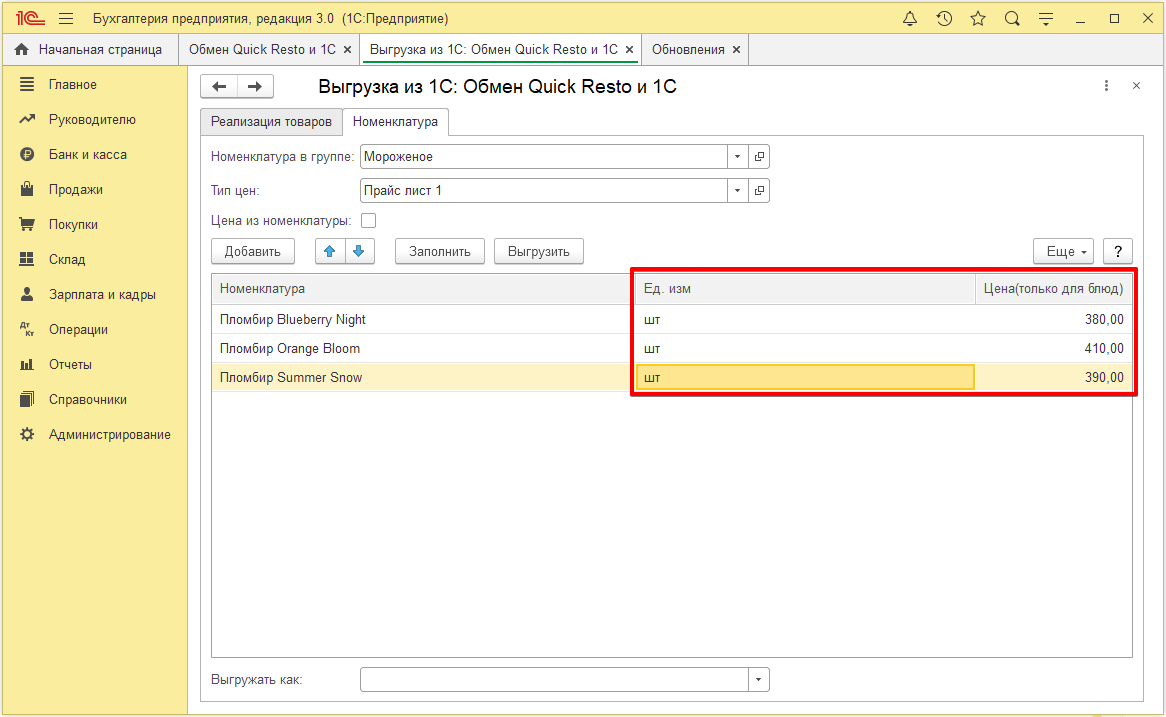Click price cell 390,00

click(1054, 378)
